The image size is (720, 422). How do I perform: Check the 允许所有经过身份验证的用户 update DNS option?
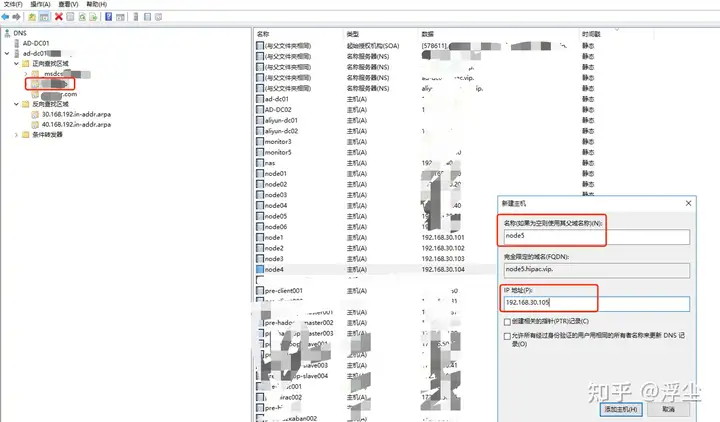(507, 336)
